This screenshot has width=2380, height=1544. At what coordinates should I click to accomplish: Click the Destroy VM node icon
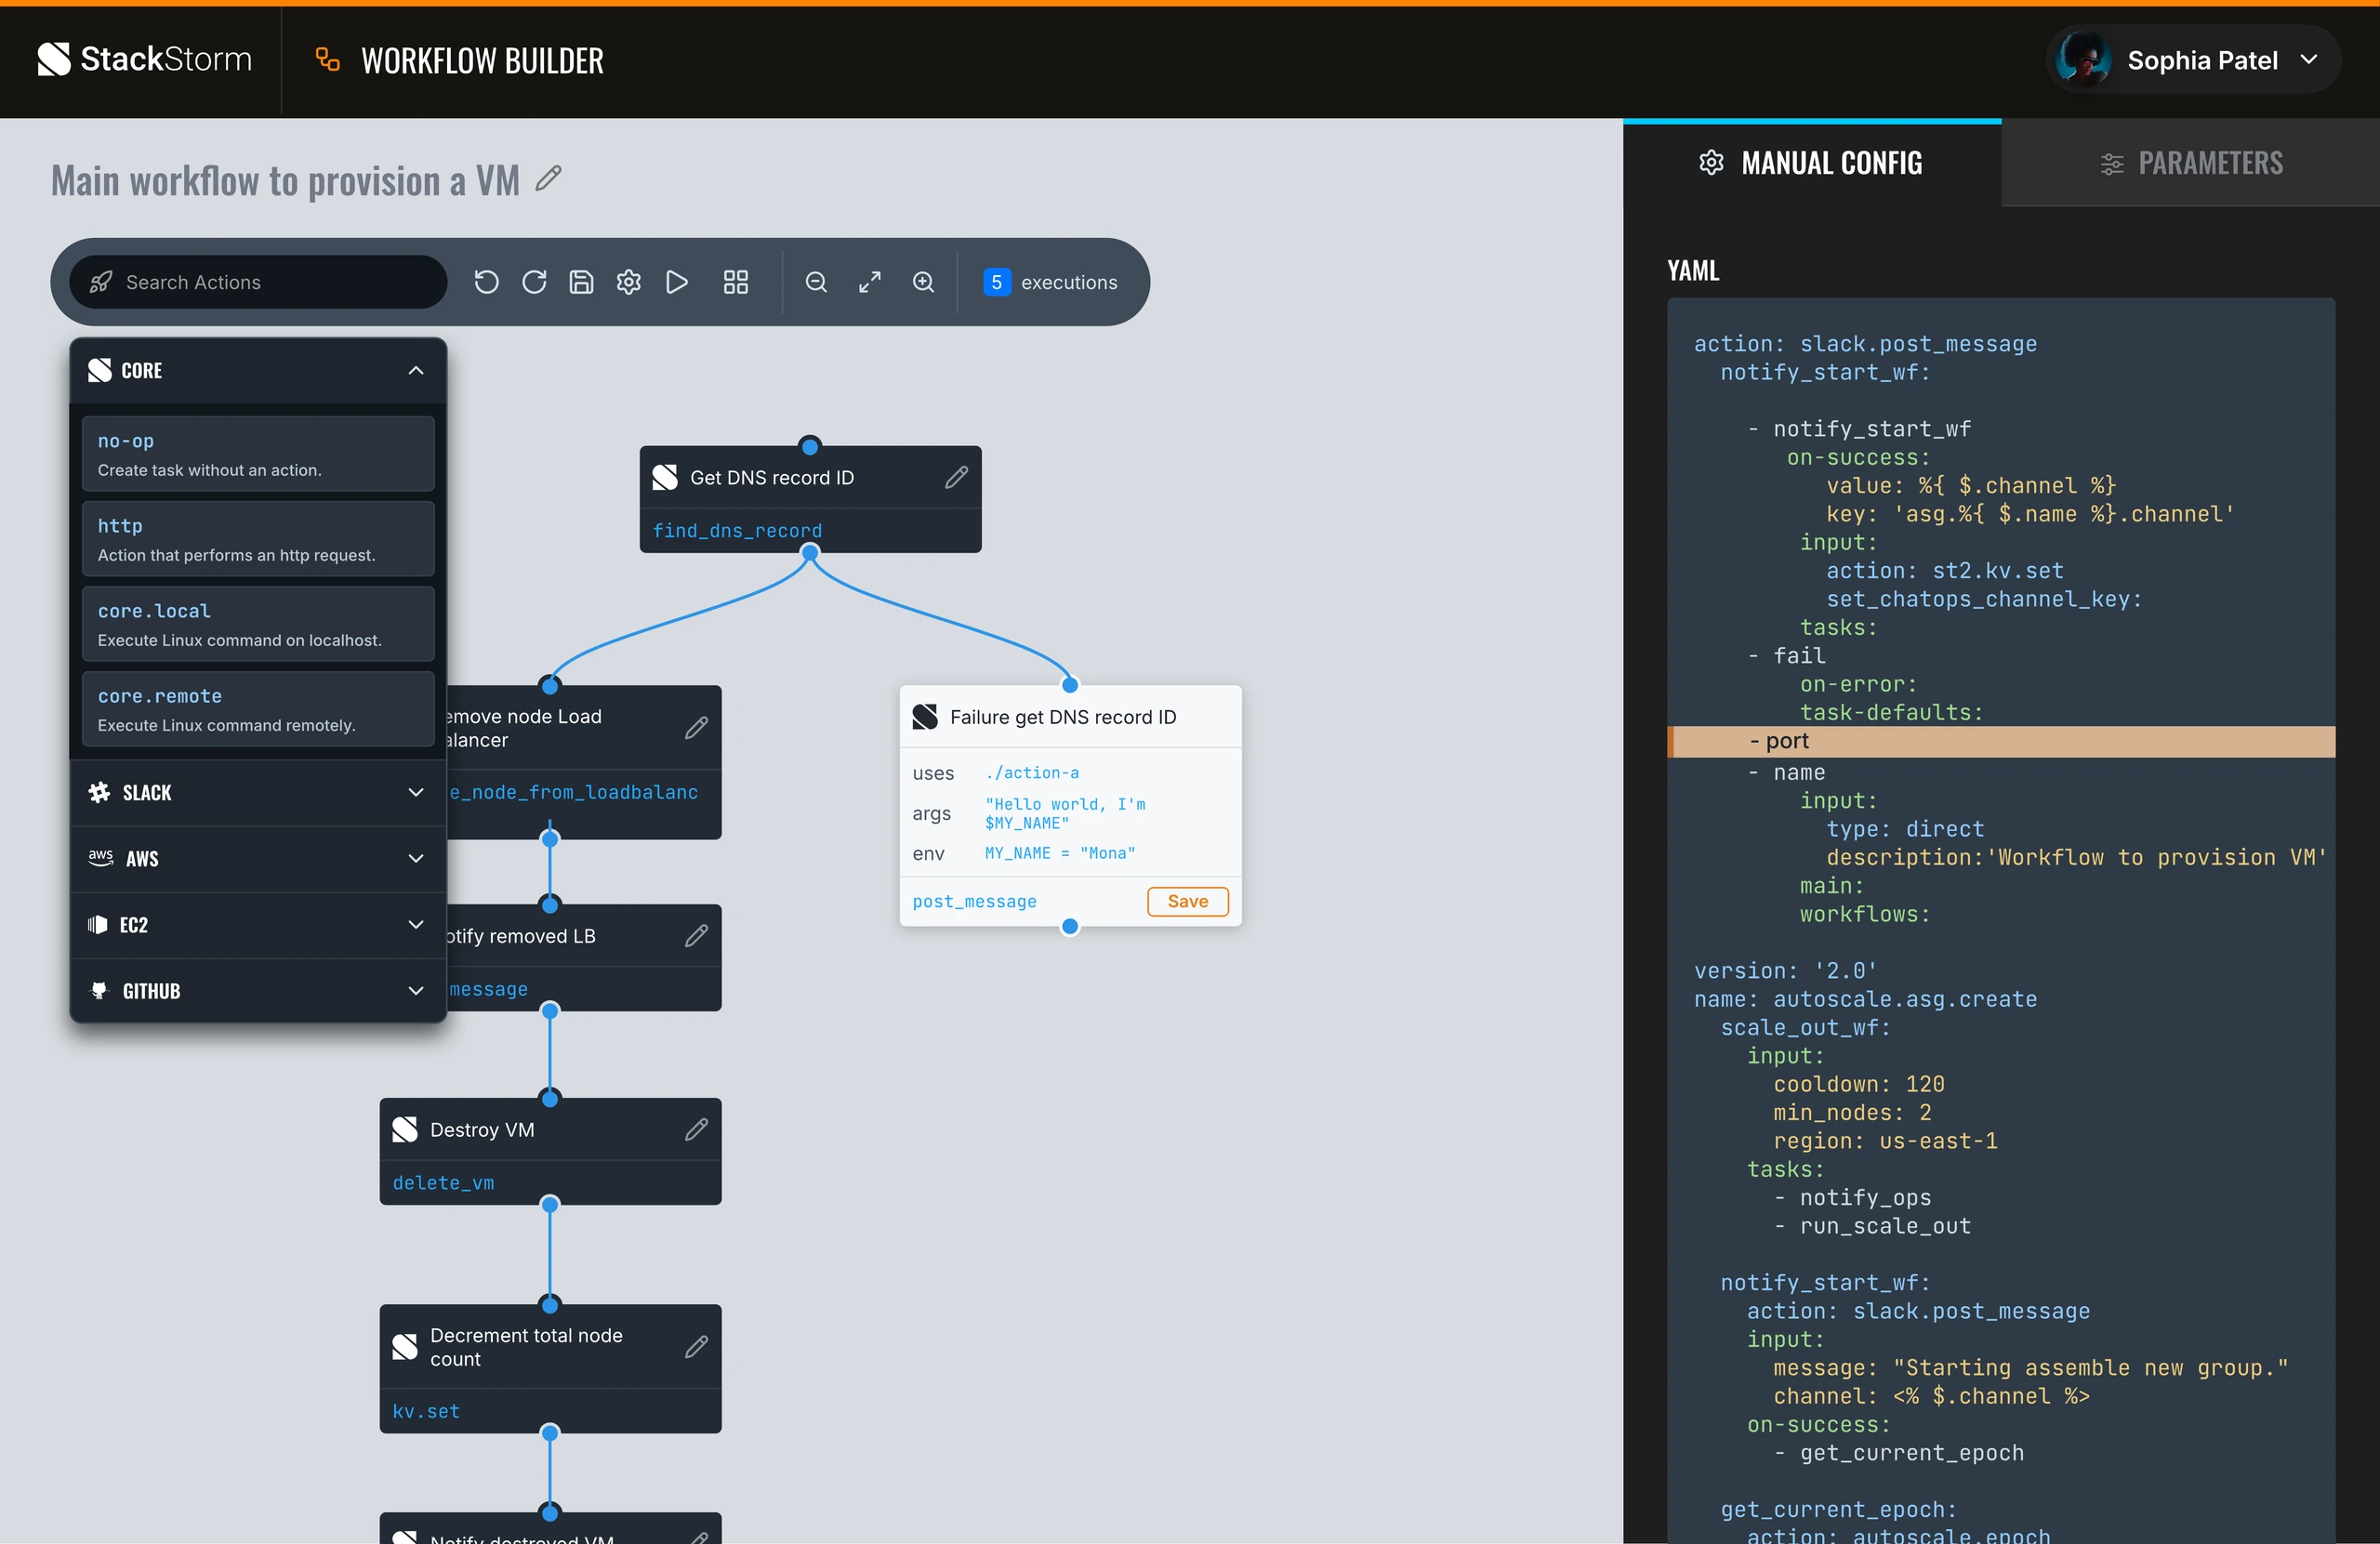[405, 1130]
